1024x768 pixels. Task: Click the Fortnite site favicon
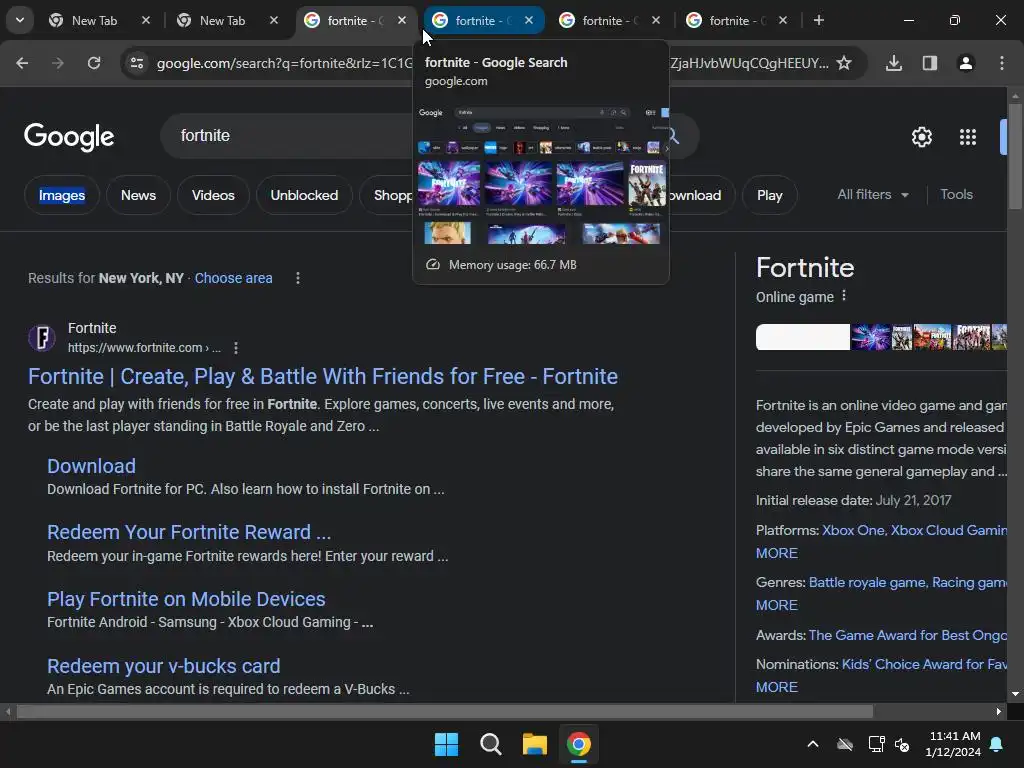(x=42, y=338)
